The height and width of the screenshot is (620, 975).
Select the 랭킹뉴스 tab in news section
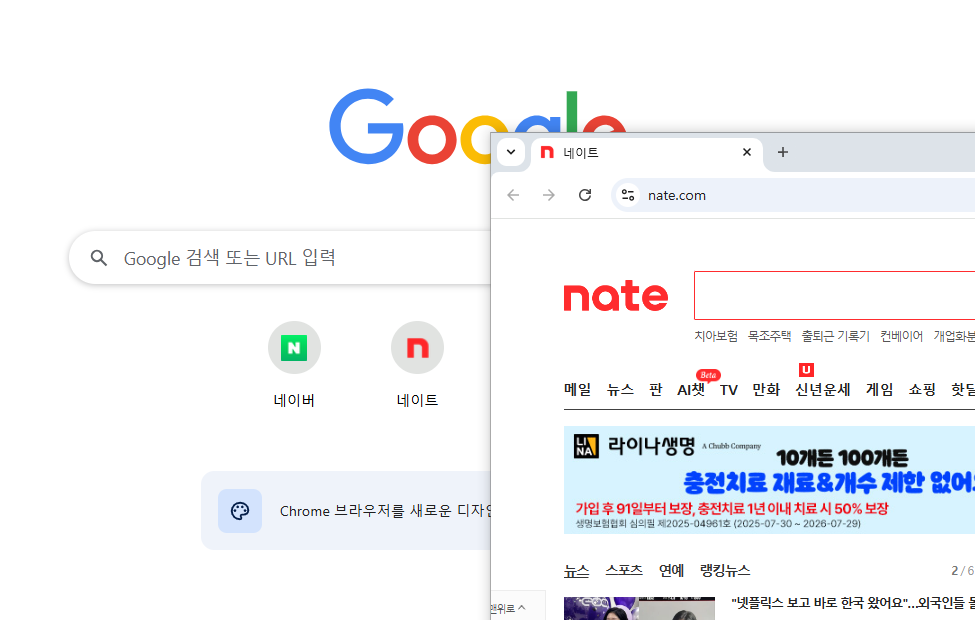pos(725,570)
